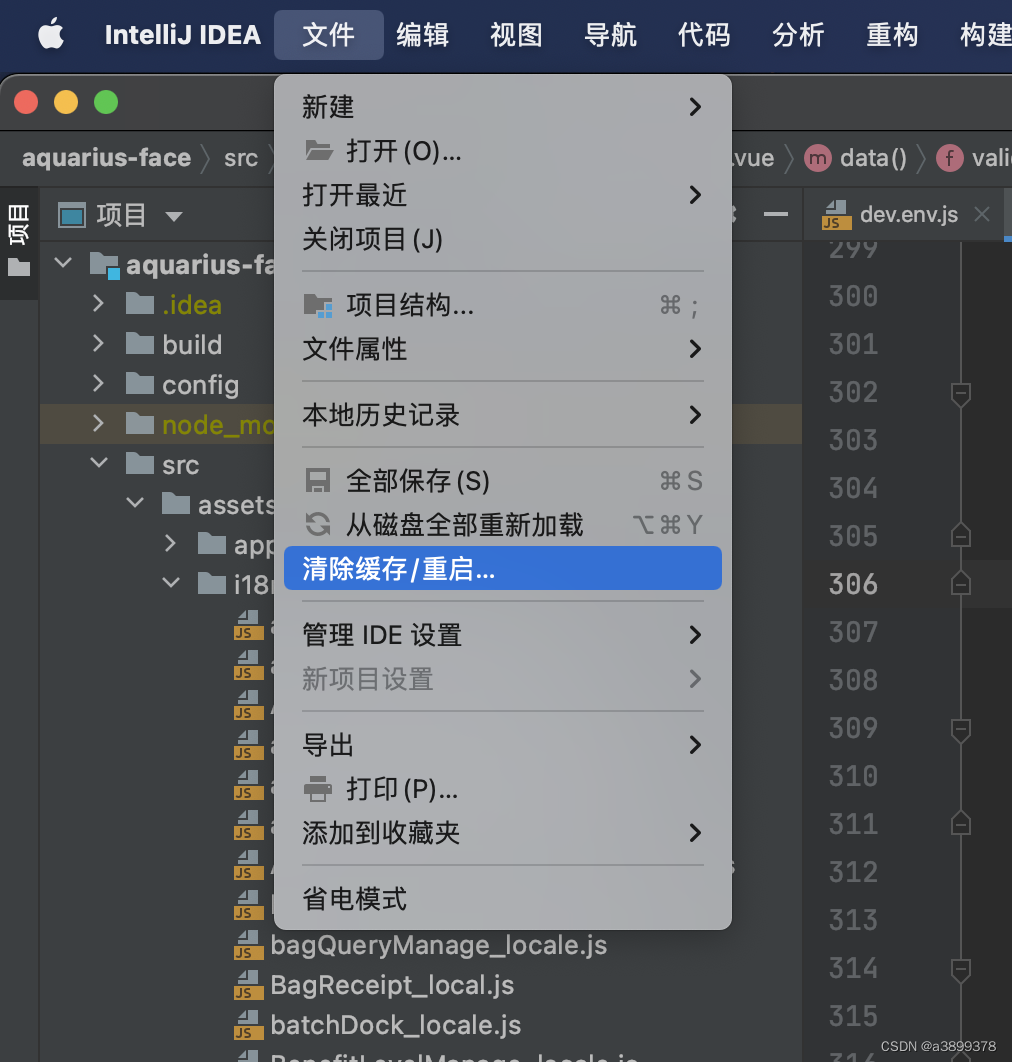Click the folder icon on the left sidebar stripe

(x=18, y=266)
